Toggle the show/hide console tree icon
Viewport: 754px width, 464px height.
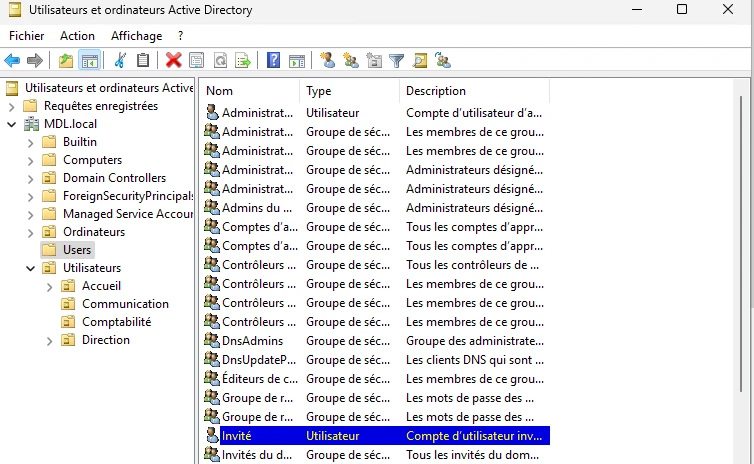pyautogui.click(x=90, y=61)
